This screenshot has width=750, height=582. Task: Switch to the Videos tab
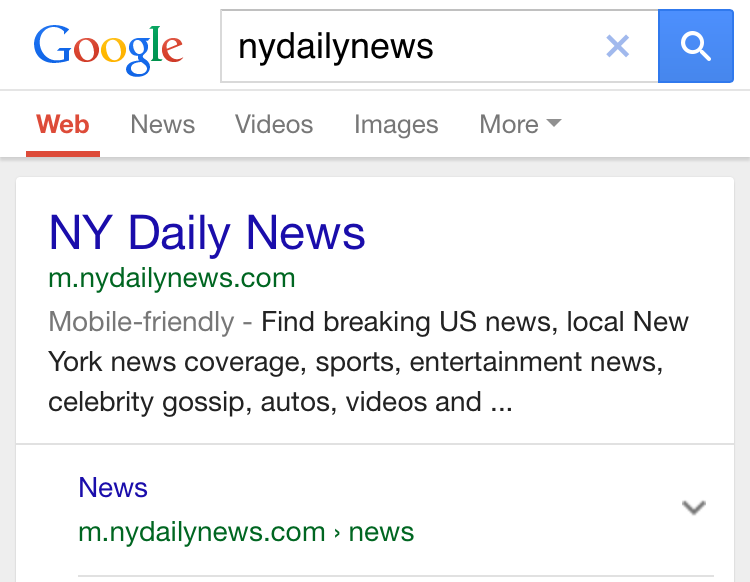point(274,124)
